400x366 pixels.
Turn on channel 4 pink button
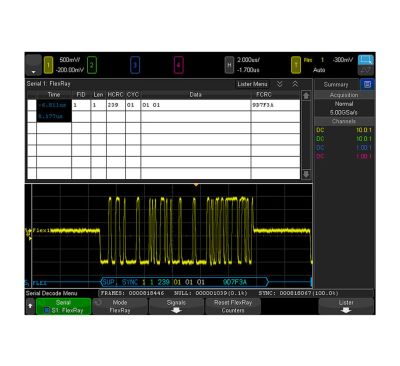pos(179,65)
